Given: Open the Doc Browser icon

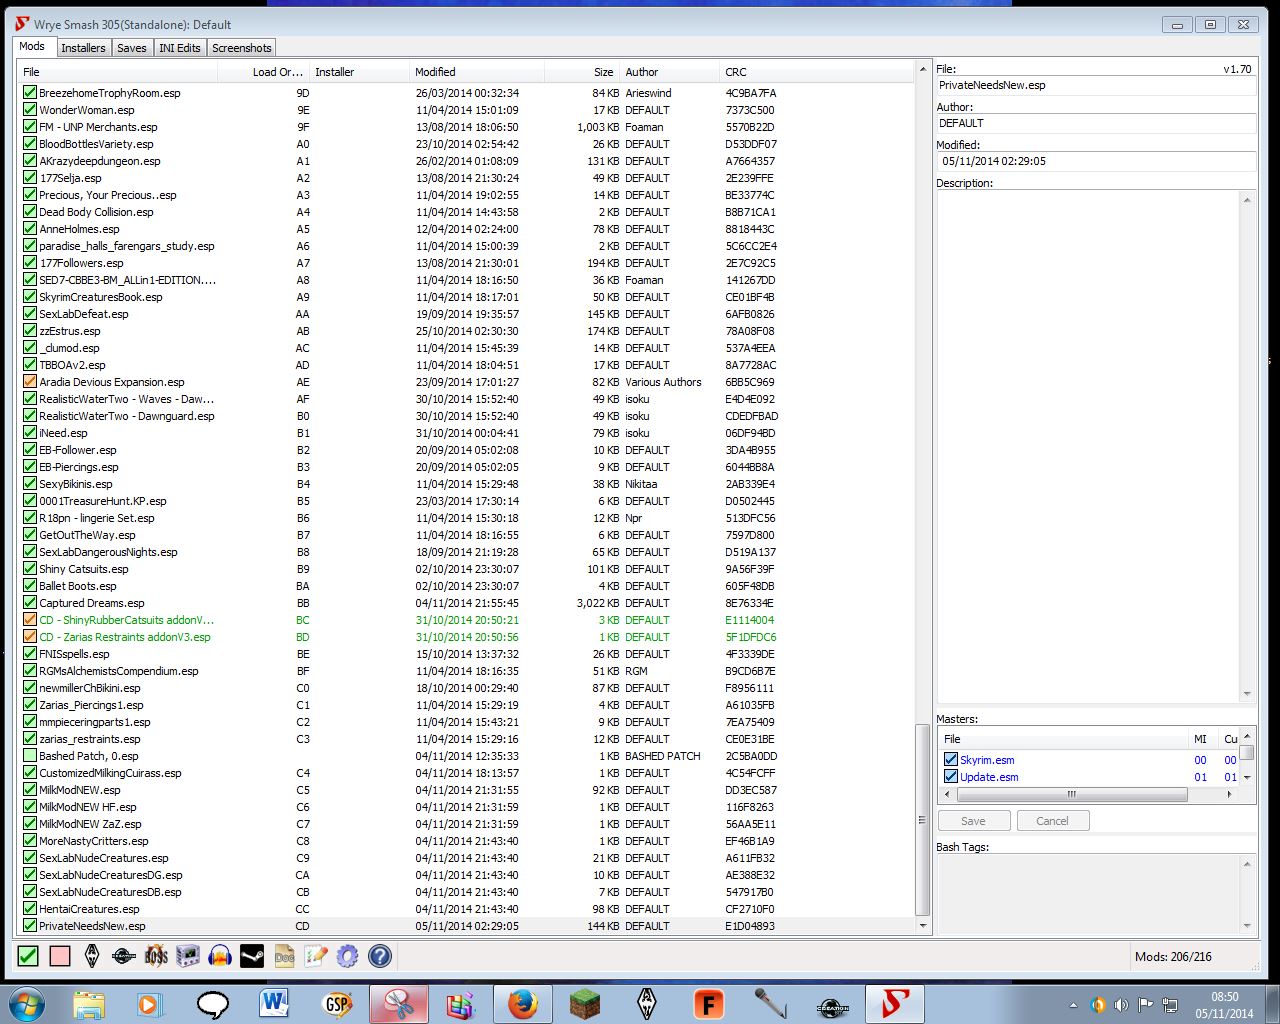Looking at the screenshot, I should click(284, 957).
